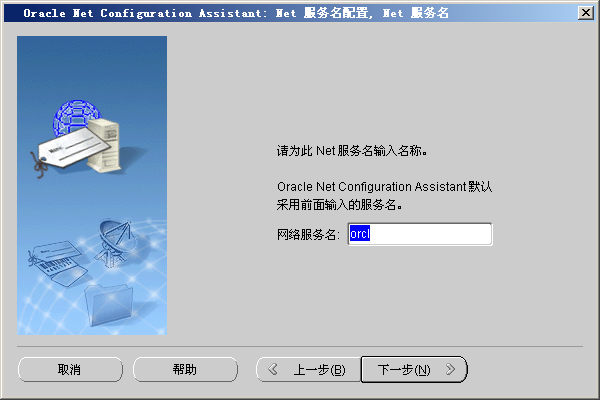Click the text 采用前面输入的服务名
The width and height of the screenshot is (600, 400).
[339, 205]
